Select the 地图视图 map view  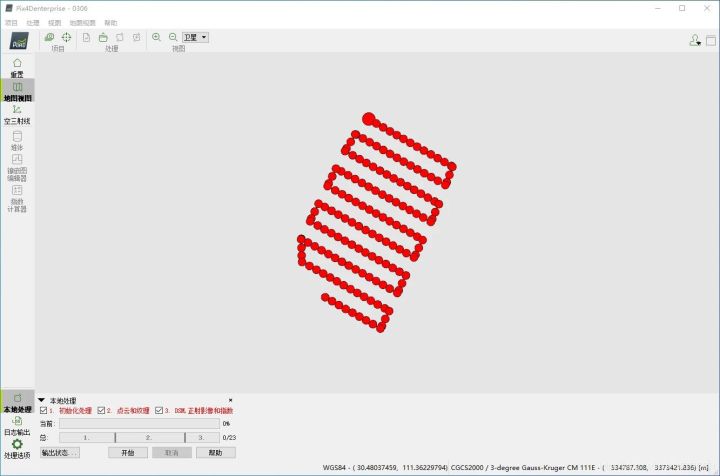(17, 92)
